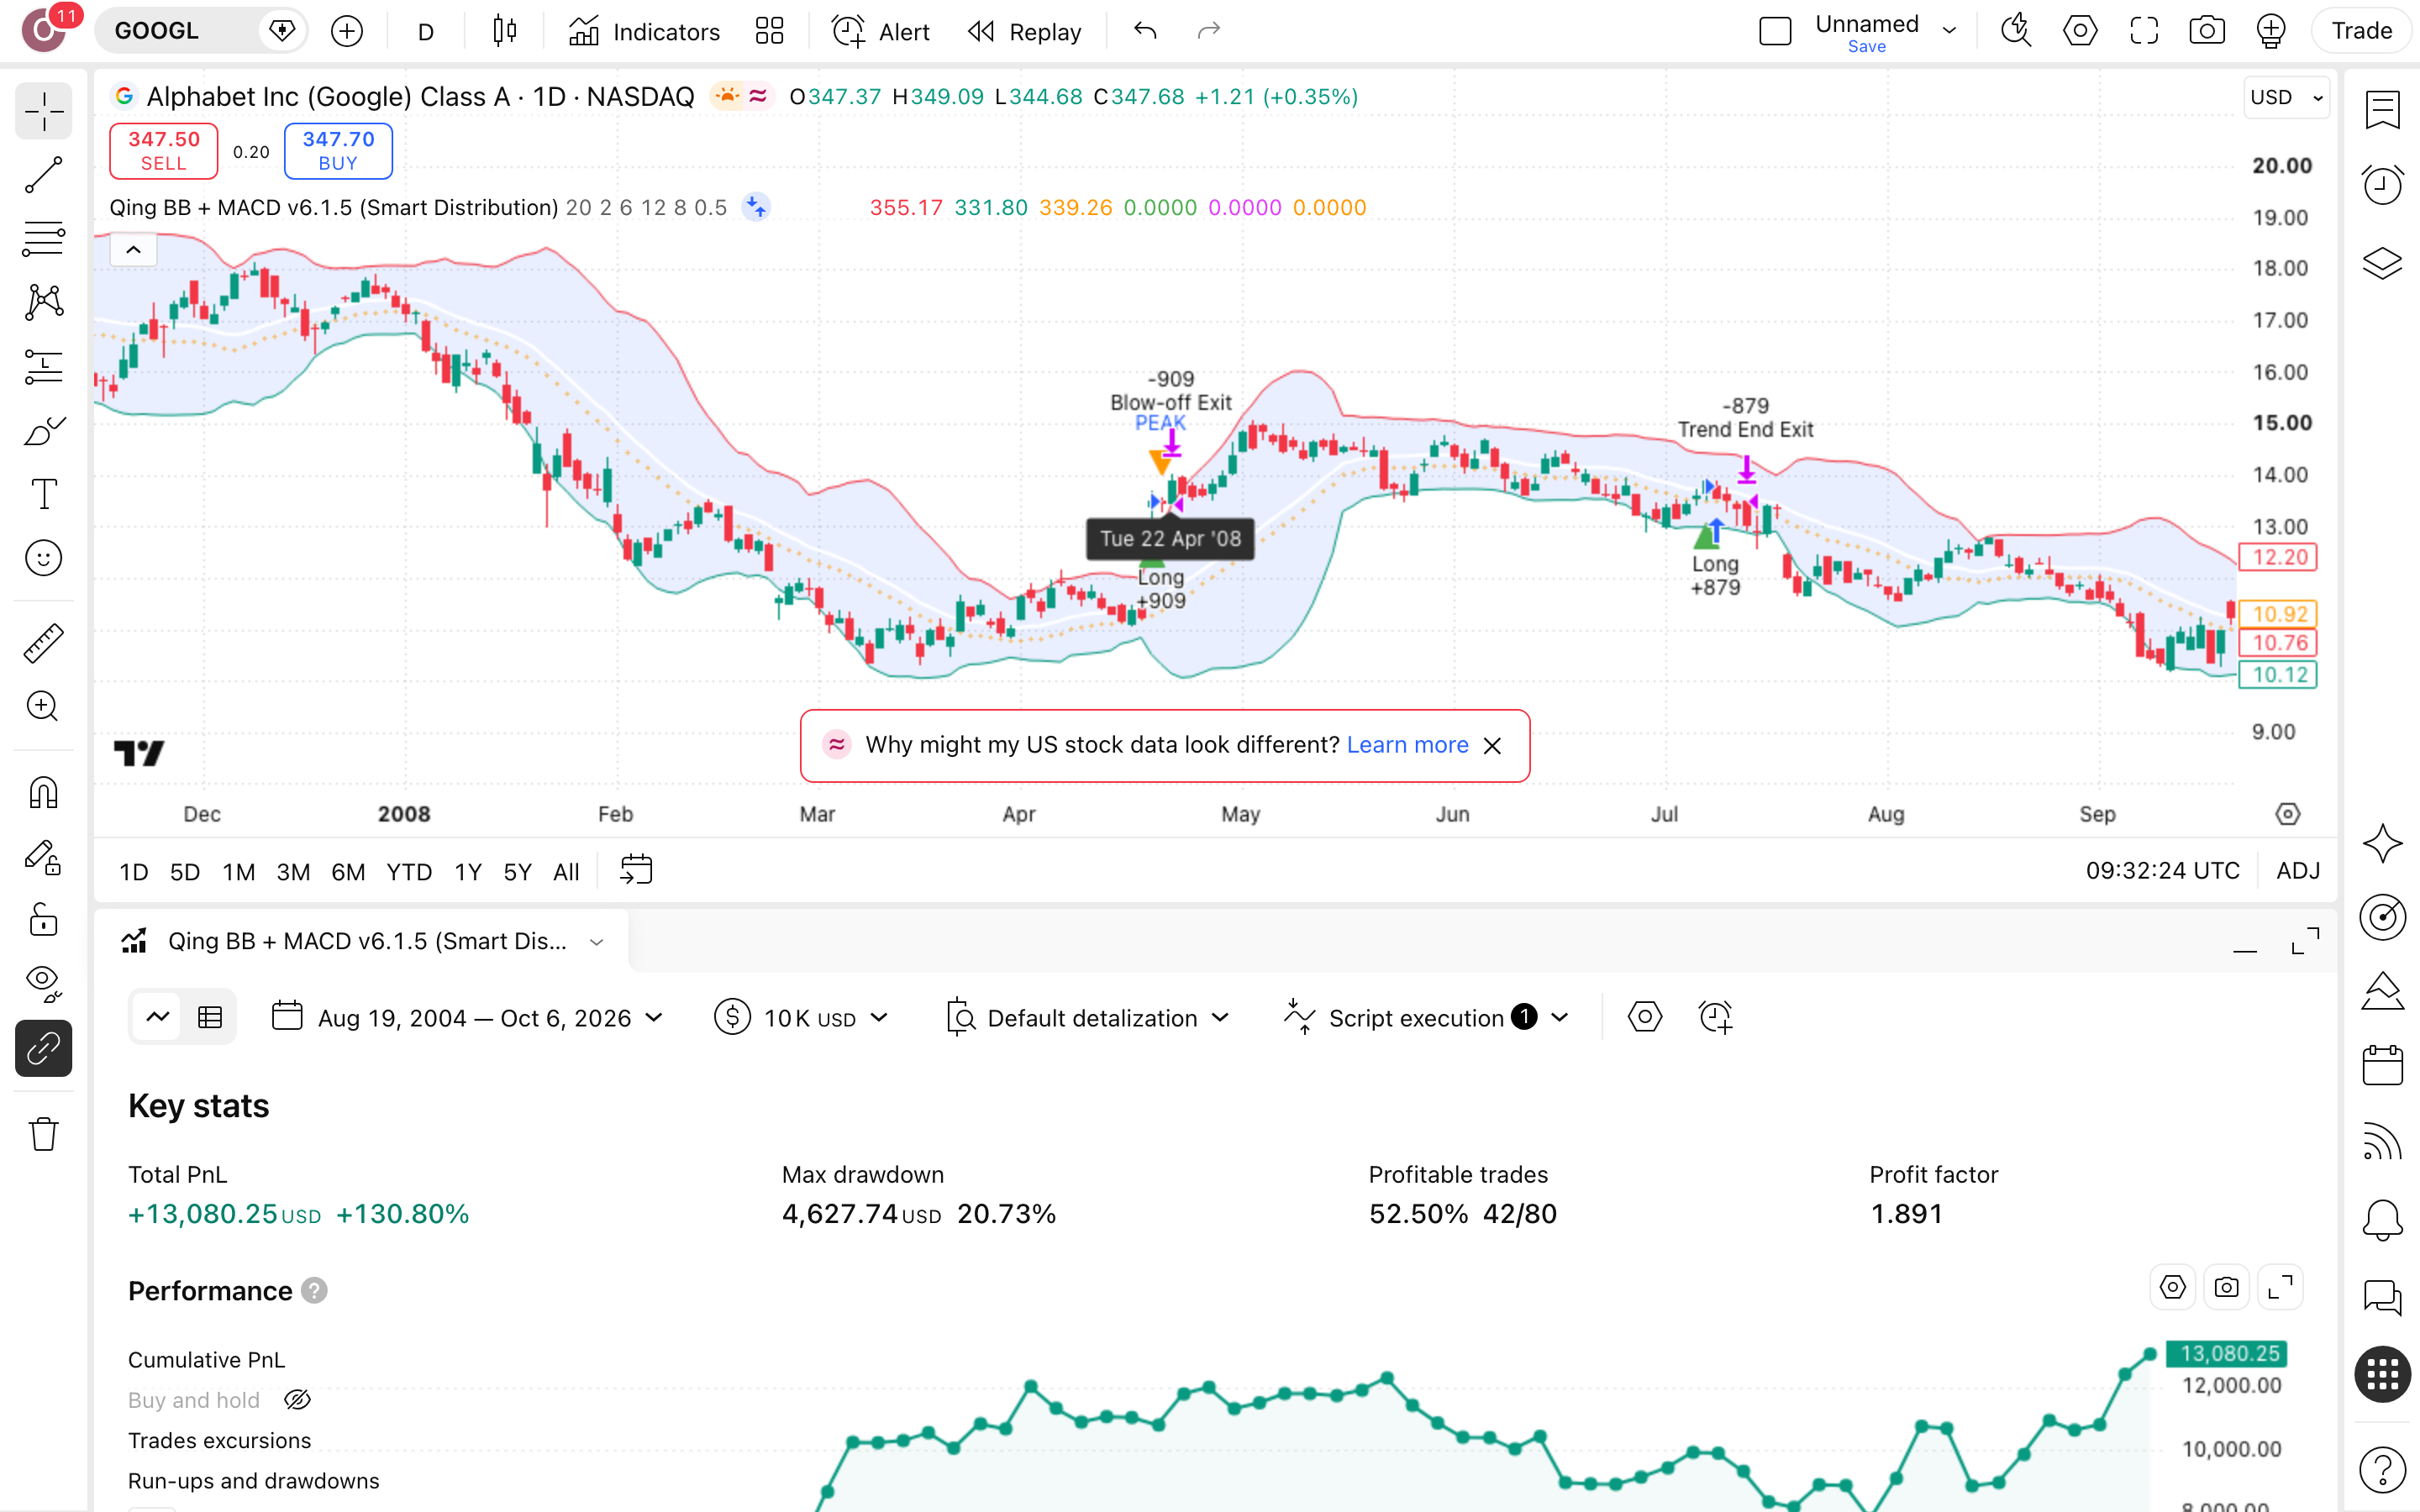
Task: Enter fullscreen mode from top toolbar
Action: tap(2143, 31)
